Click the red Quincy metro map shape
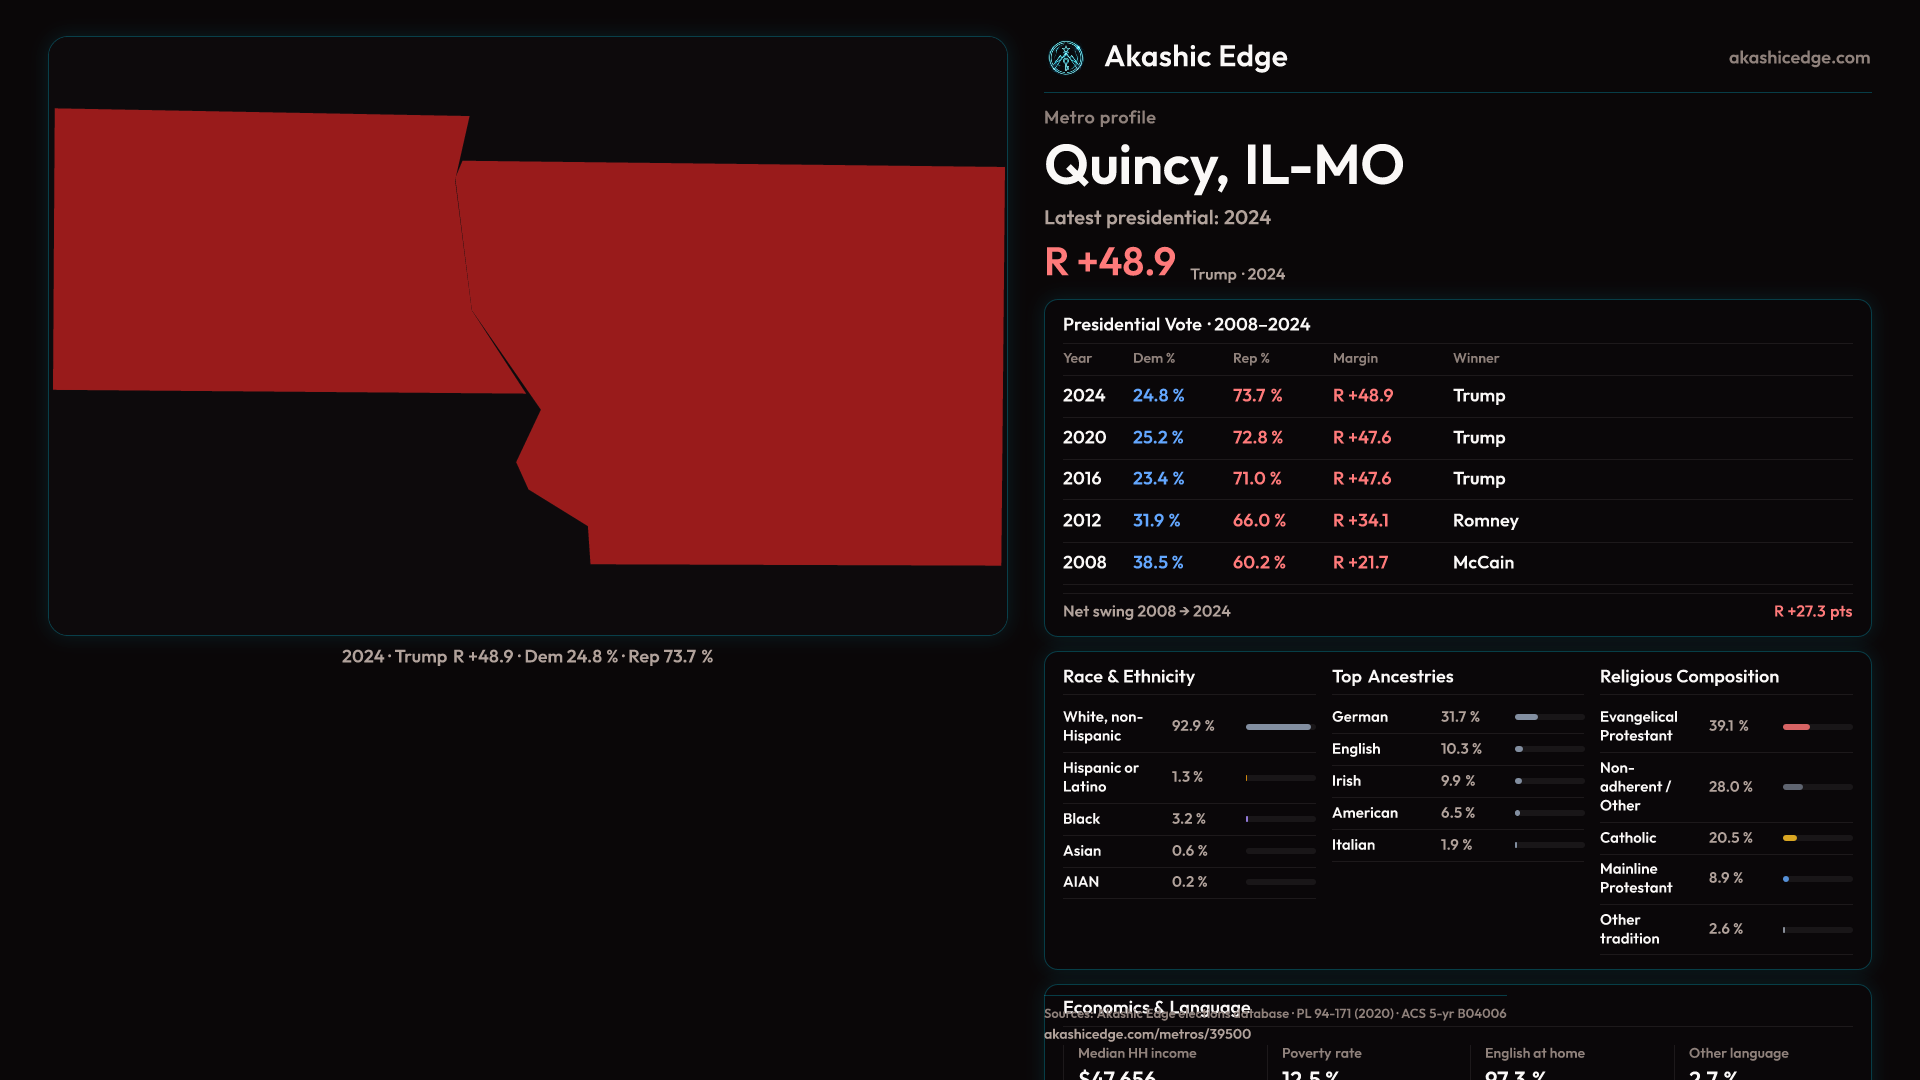The width and height of the screenshot is (1920, 1080). [740, 360]
